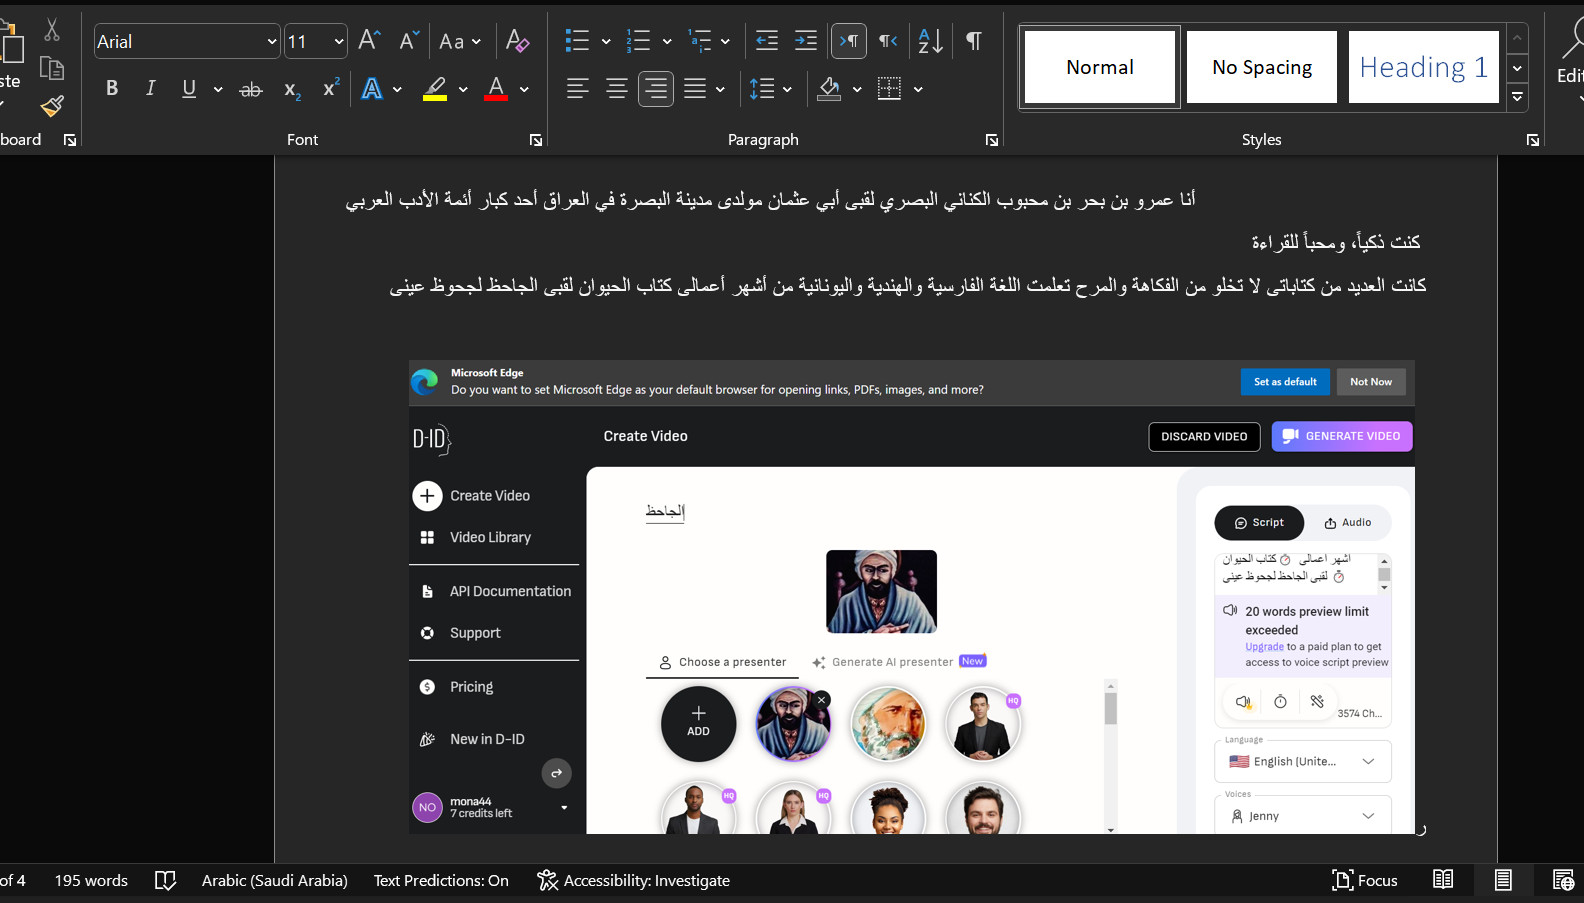This screenshot has width=1584, height=903.
Task: Expand the Bullets list dropdown arrow
Action: (606, 41)
